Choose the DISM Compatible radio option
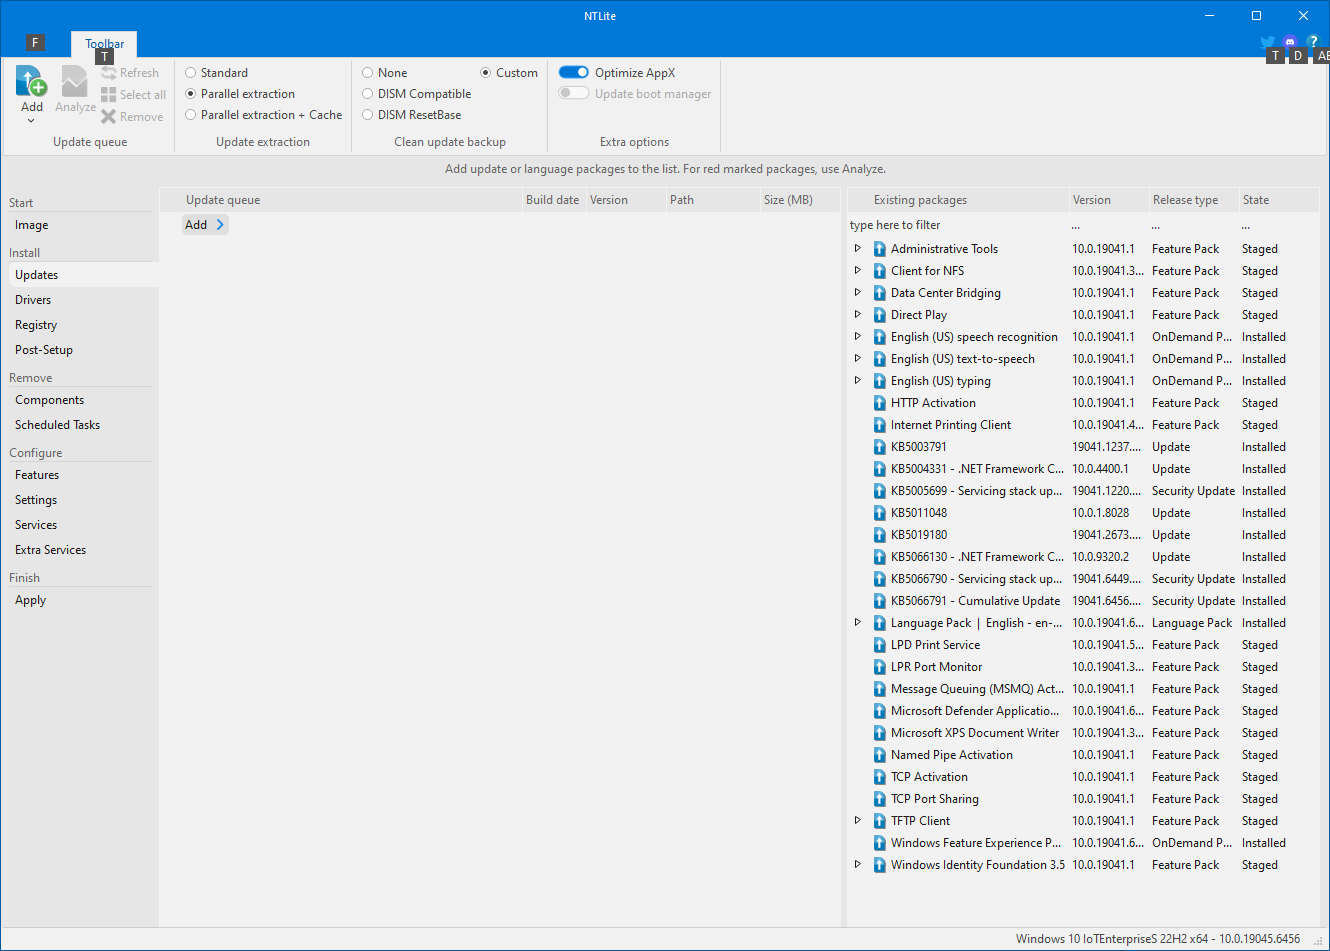Screen dimensions: 1330x951 (x=367, y=94)
